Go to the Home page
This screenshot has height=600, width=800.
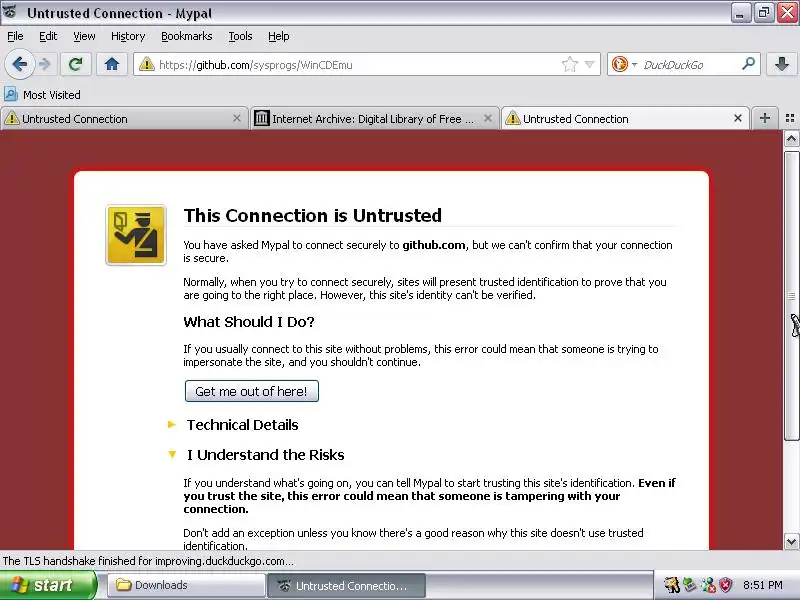pyautogui.click(x=112, y=64)
